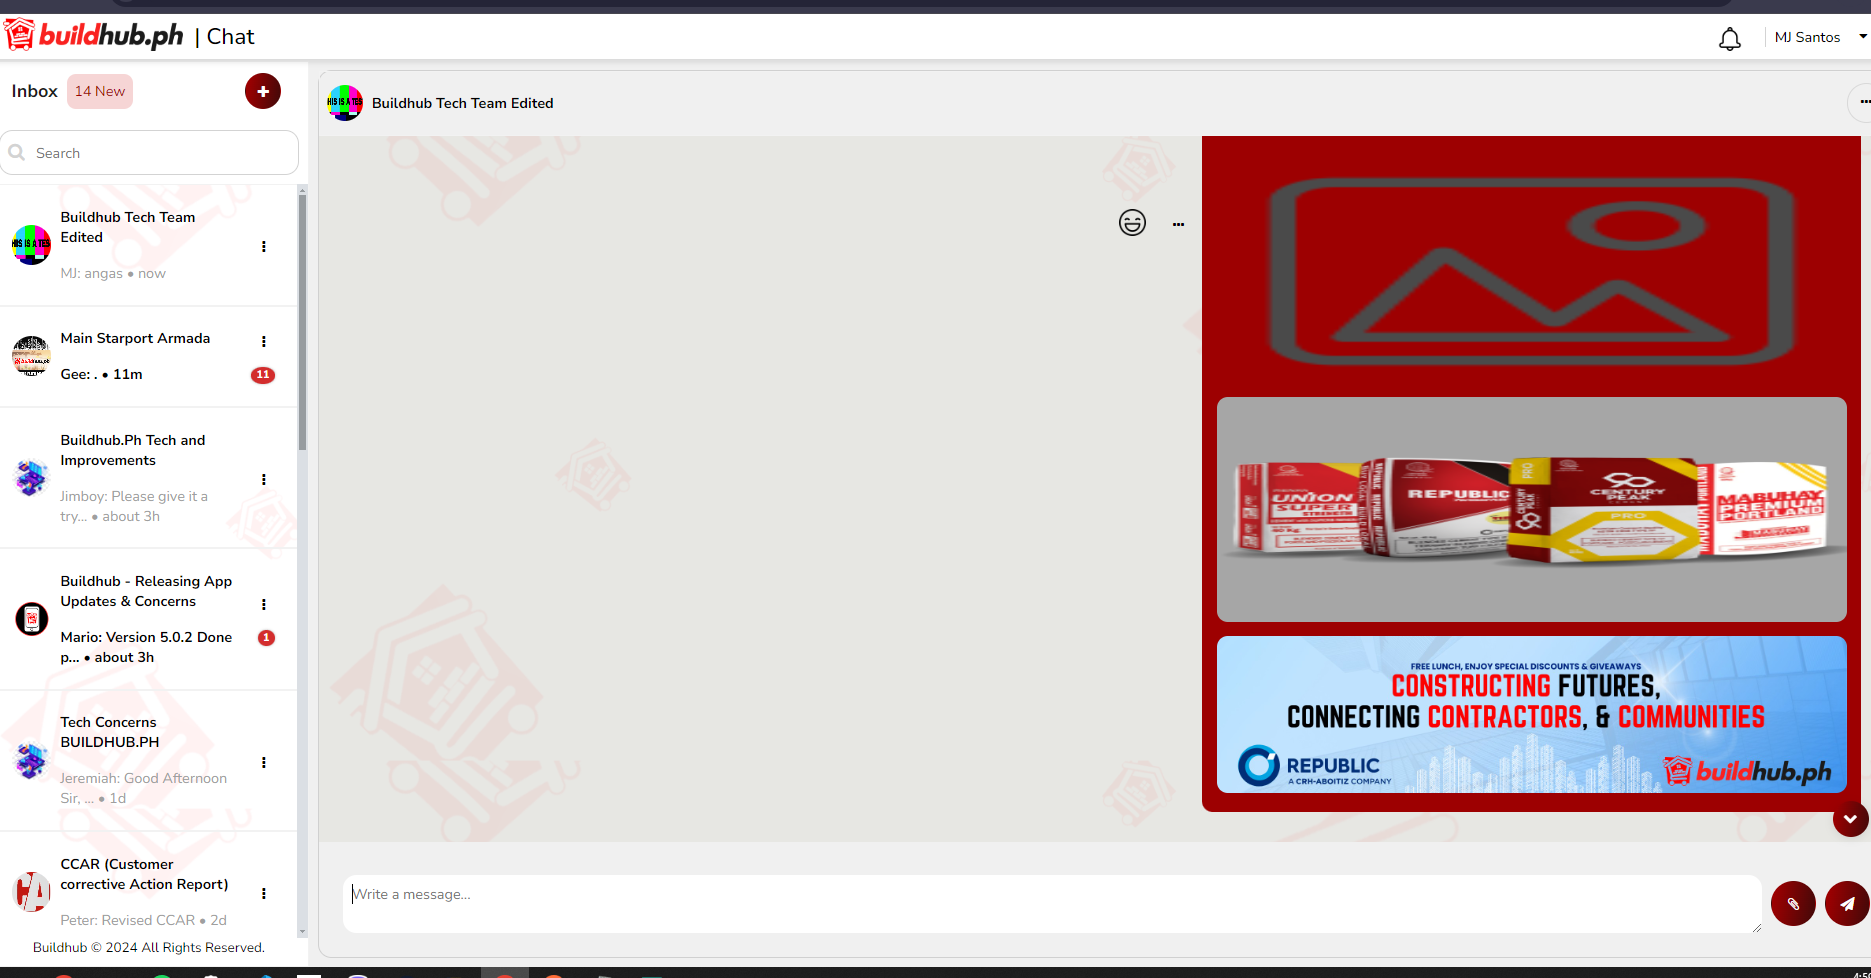This screenshot has width=1871, height=978.
Task: Open Main Starport Armada conversation
Action: [x=135, y=356]
